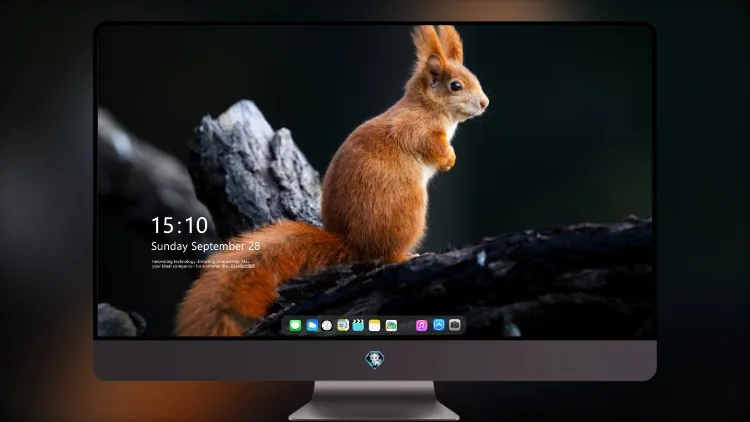
Task: Open the Clock app in dock
Action: pos(327,325)
